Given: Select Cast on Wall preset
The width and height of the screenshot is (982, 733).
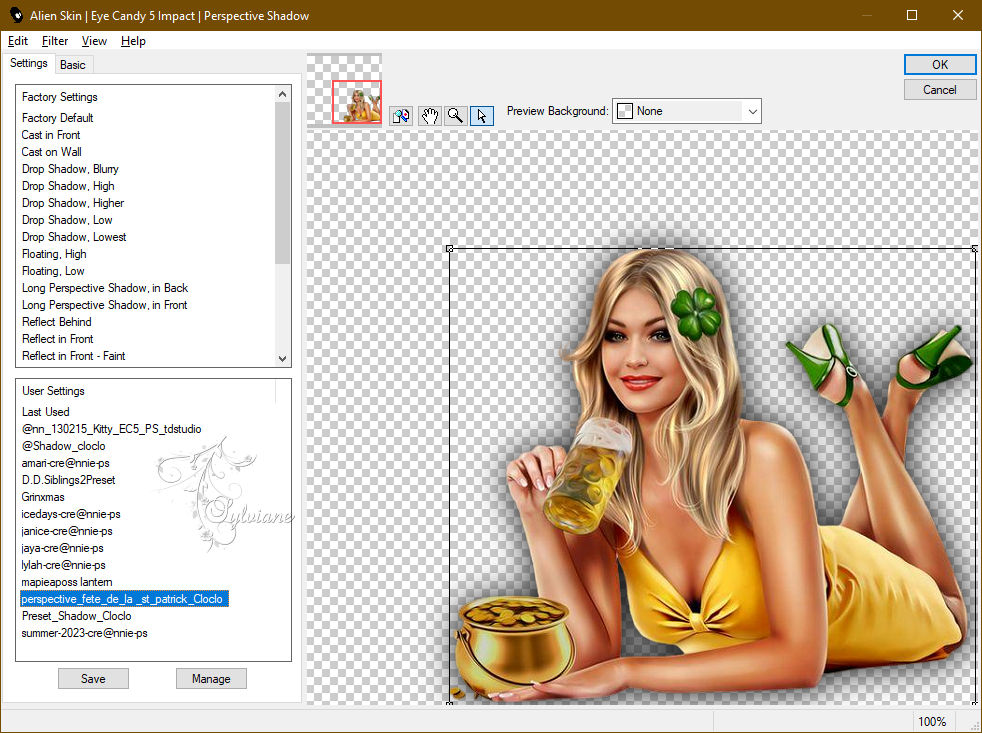Looking at the screenshot, I should (x=51, y=152).
